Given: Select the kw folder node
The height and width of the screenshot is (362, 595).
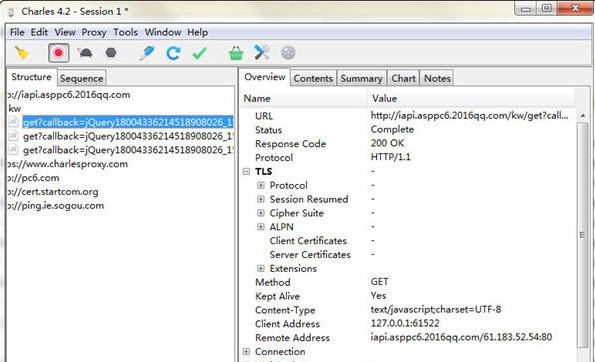Looking at the screenshot, I should pos(14,109).
